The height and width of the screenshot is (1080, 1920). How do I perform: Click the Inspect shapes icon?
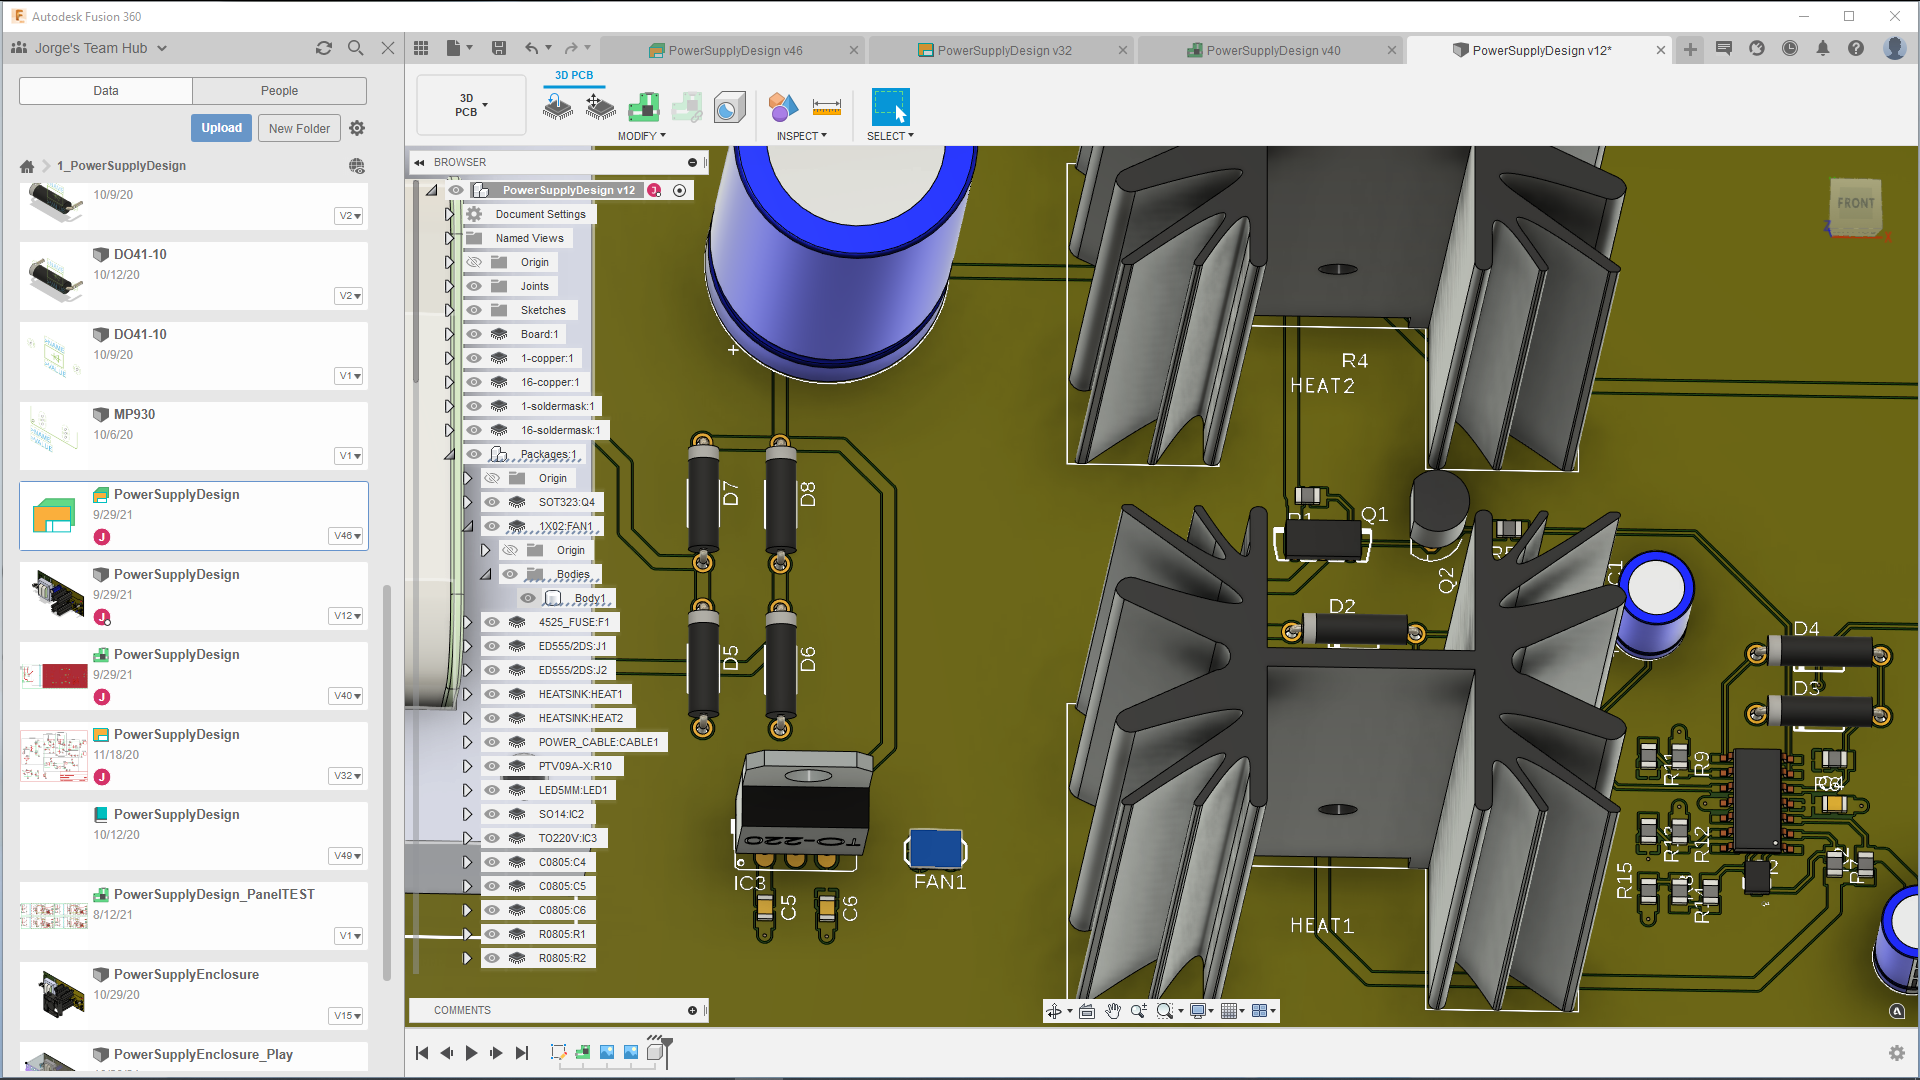pyautogui.click(x=783, y=106)
